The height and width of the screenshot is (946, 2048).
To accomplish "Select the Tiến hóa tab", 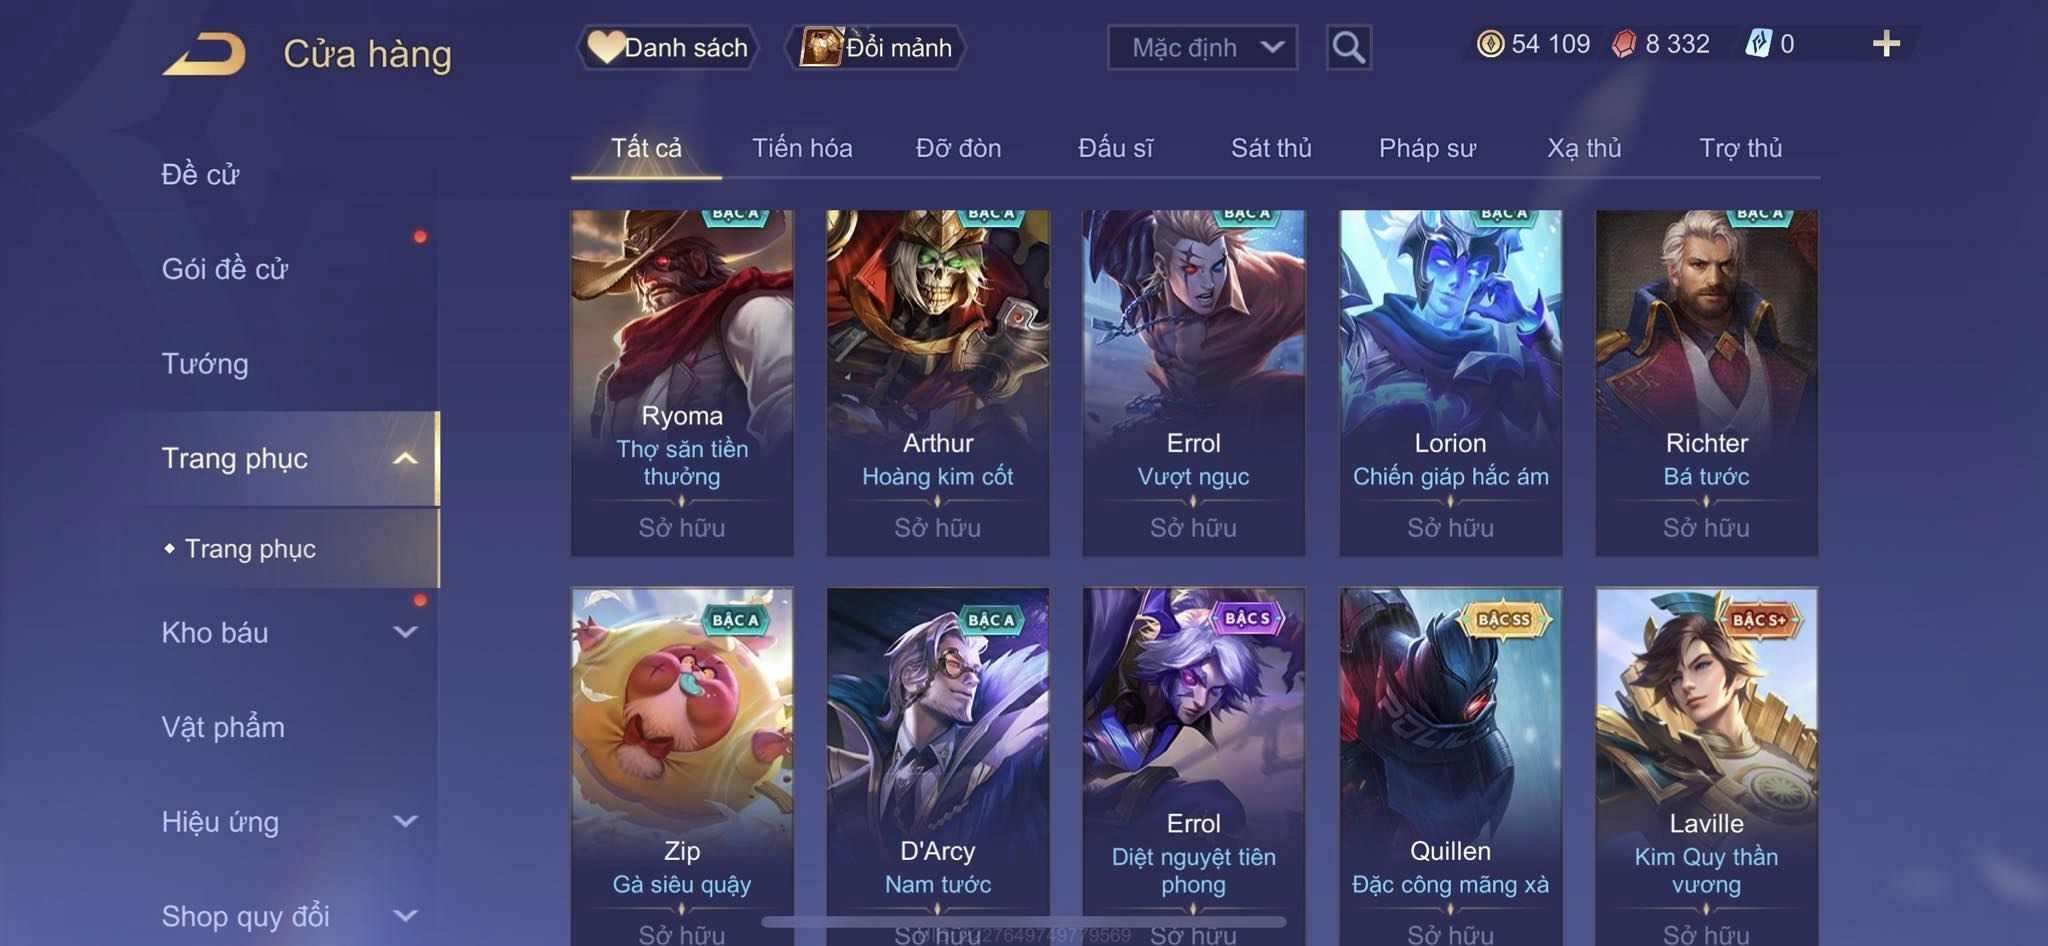I will (x=802, y=148).
